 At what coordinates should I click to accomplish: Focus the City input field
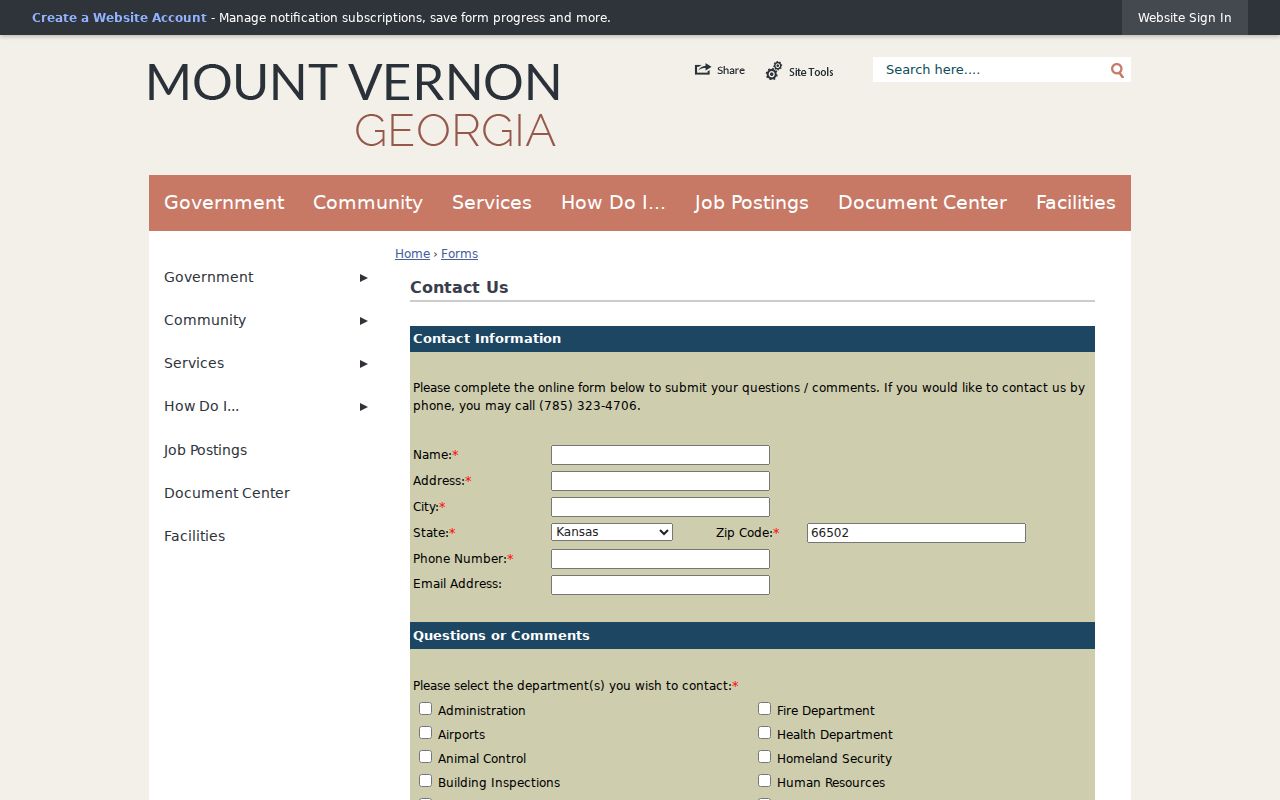(660, 507)
